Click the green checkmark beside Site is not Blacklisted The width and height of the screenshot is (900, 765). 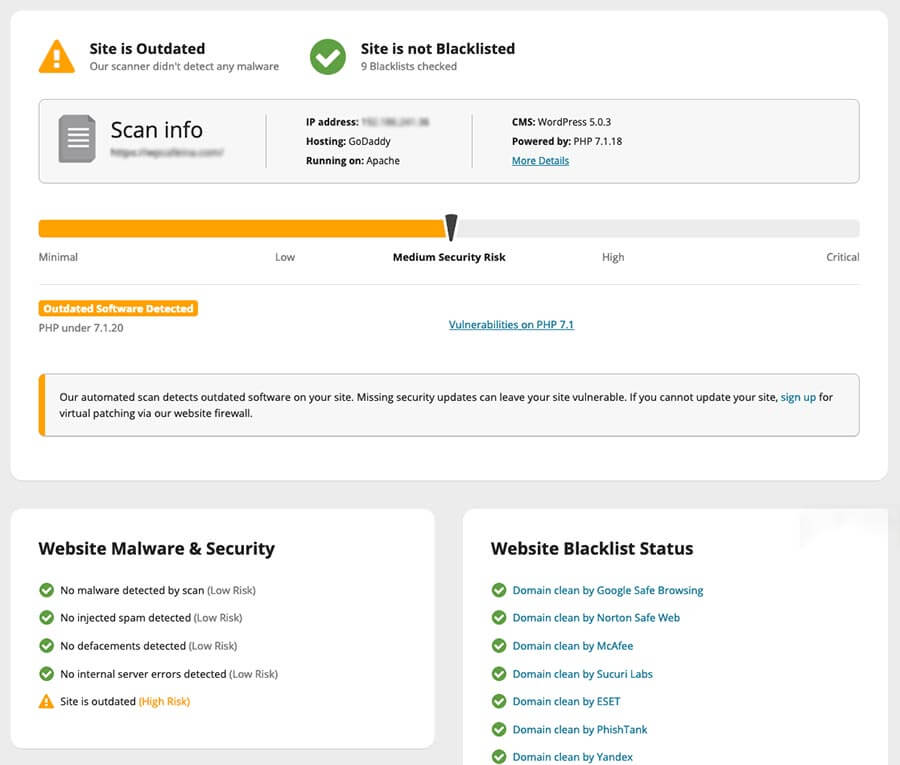point(327,56)
